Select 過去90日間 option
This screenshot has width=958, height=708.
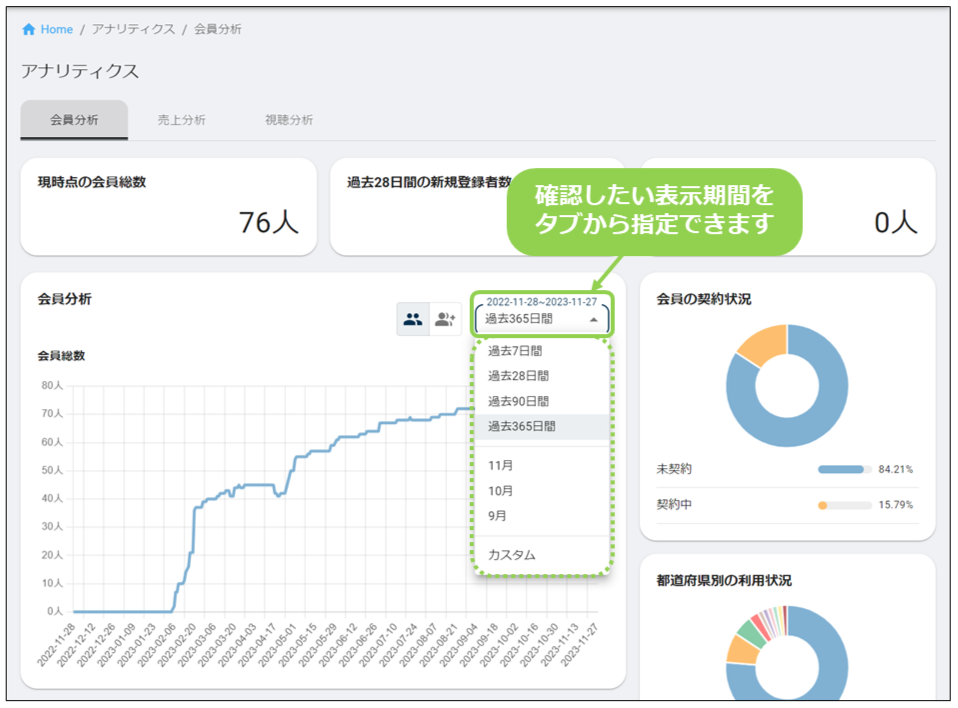tap(518, 401)
